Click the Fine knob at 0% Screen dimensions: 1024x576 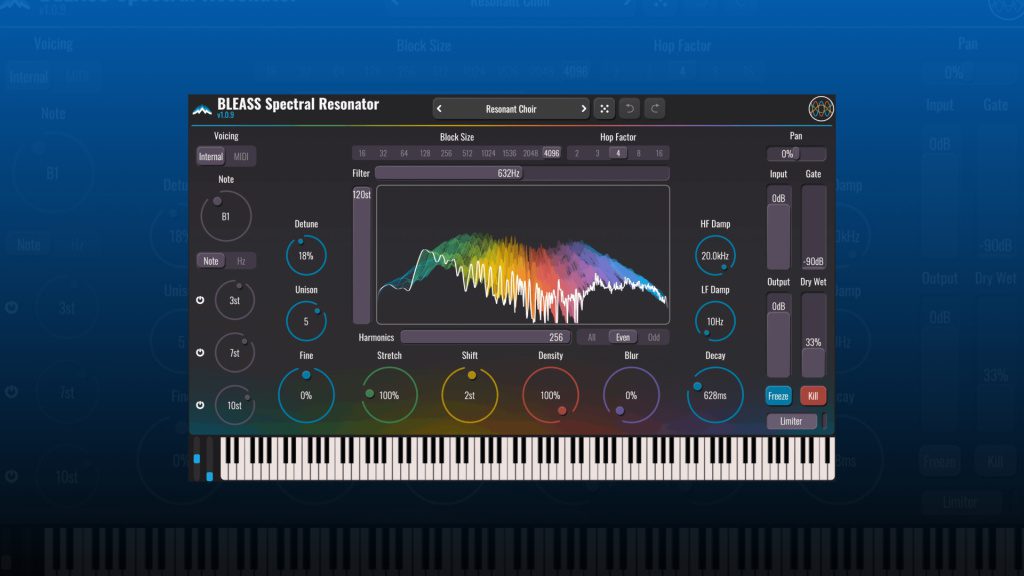click(x=306, y=395)
